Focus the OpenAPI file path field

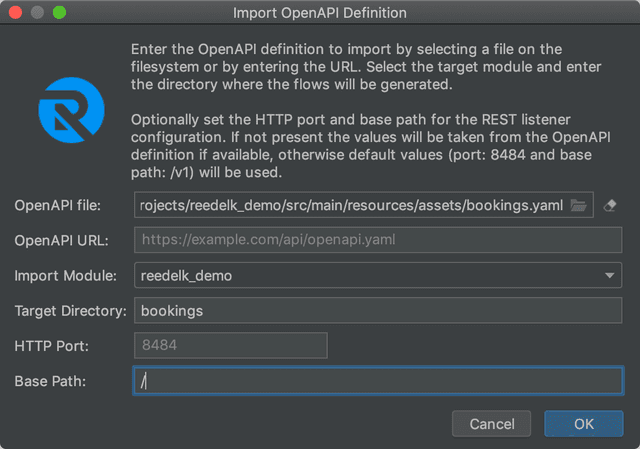pos(350,205)
